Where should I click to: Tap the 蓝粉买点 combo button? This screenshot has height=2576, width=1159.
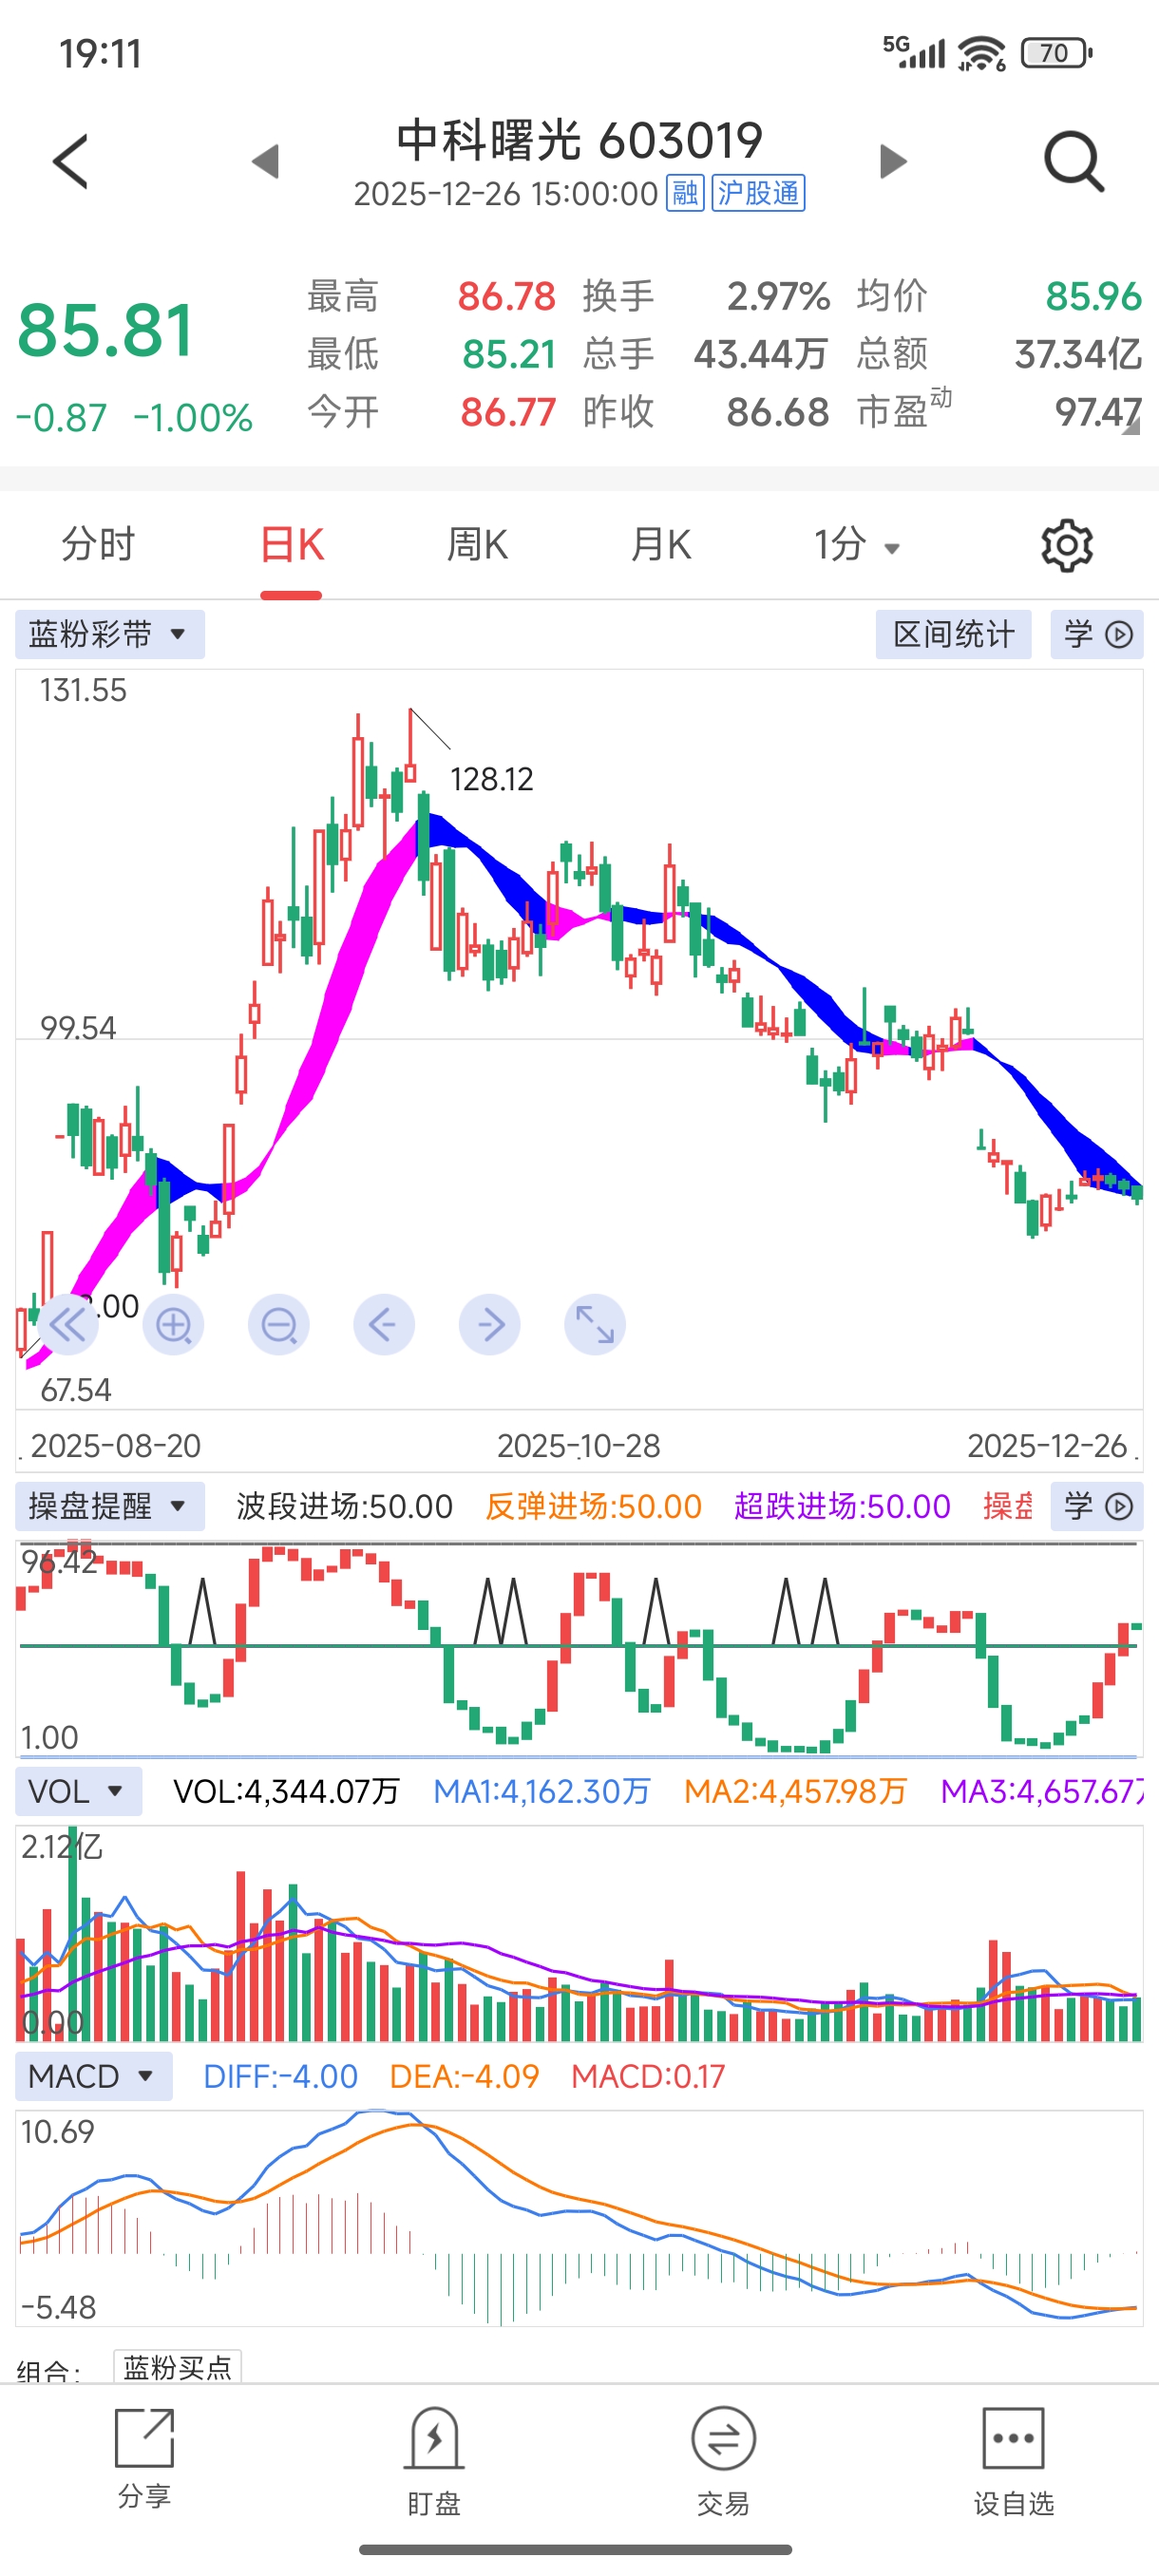177,2367
